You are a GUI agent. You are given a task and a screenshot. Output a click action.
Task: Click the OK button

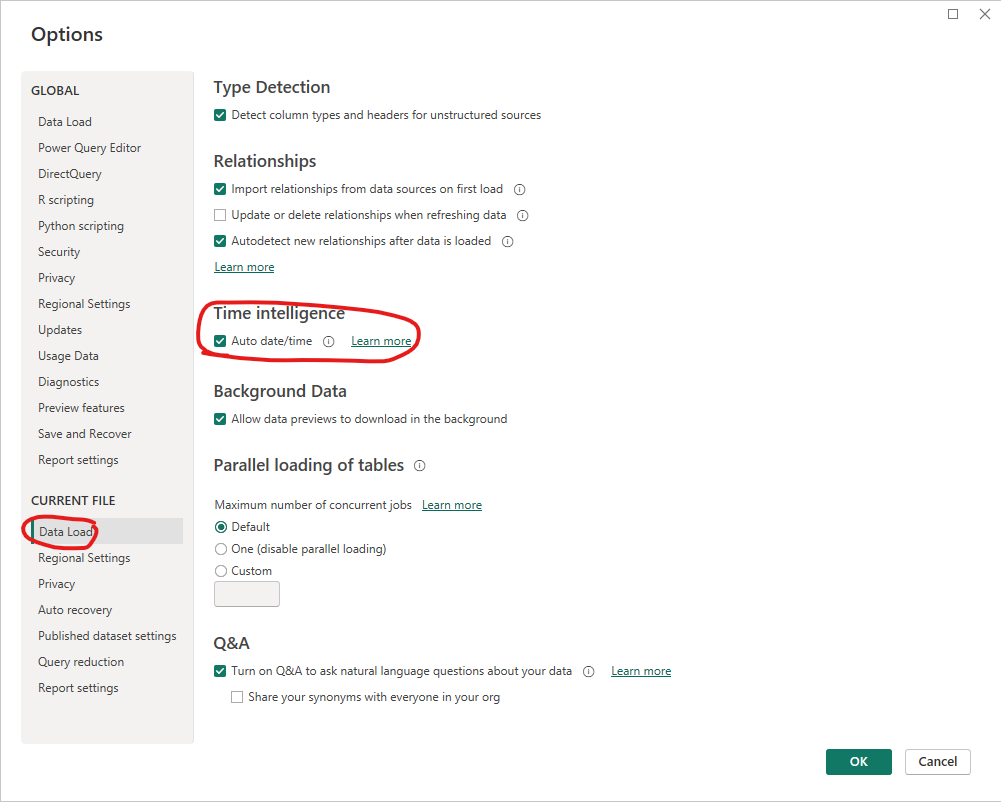tap(859, 762)
